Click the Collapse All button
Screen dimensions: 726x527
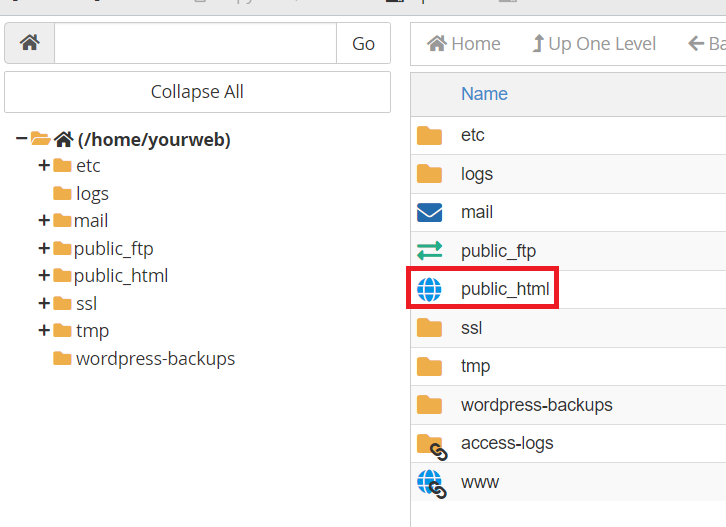pos(197,92)
